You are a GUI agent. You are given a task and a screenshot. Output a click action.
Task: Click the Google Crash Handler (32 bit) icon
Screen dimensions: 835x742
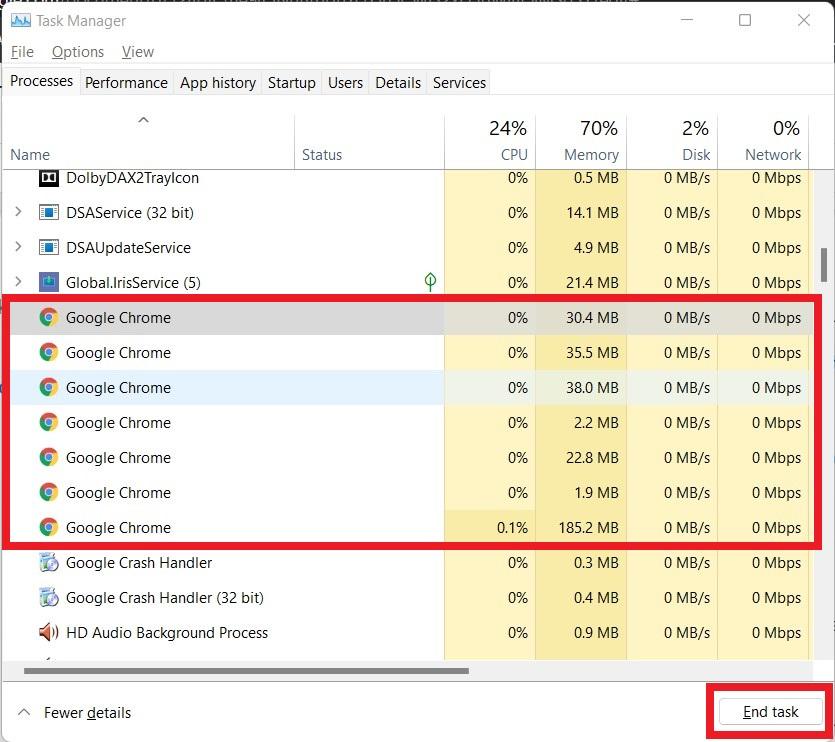click(x=48, y=598)
